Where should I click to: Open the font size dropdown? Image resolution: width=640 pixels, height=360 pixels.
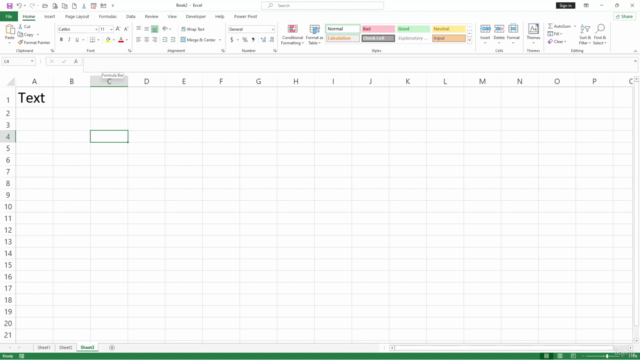pos(111,29)
